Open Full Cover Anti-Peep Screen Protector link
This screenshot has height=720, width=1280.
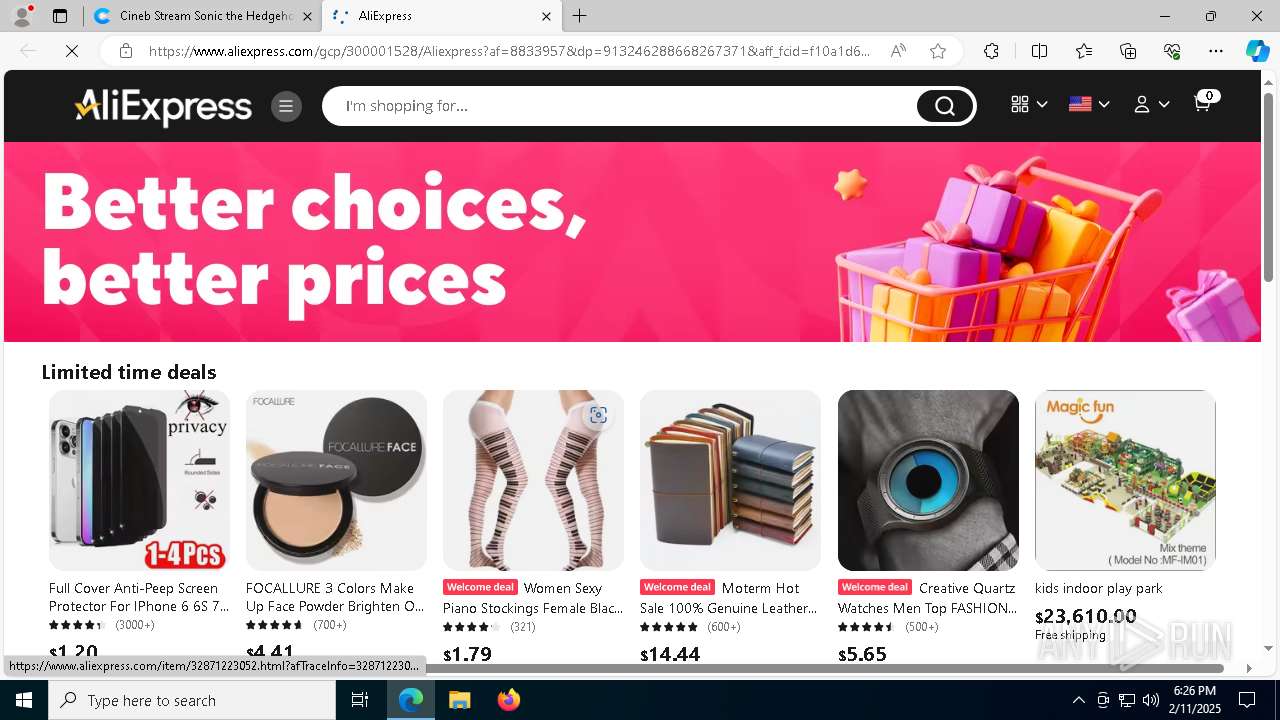(x=139, y=597)
